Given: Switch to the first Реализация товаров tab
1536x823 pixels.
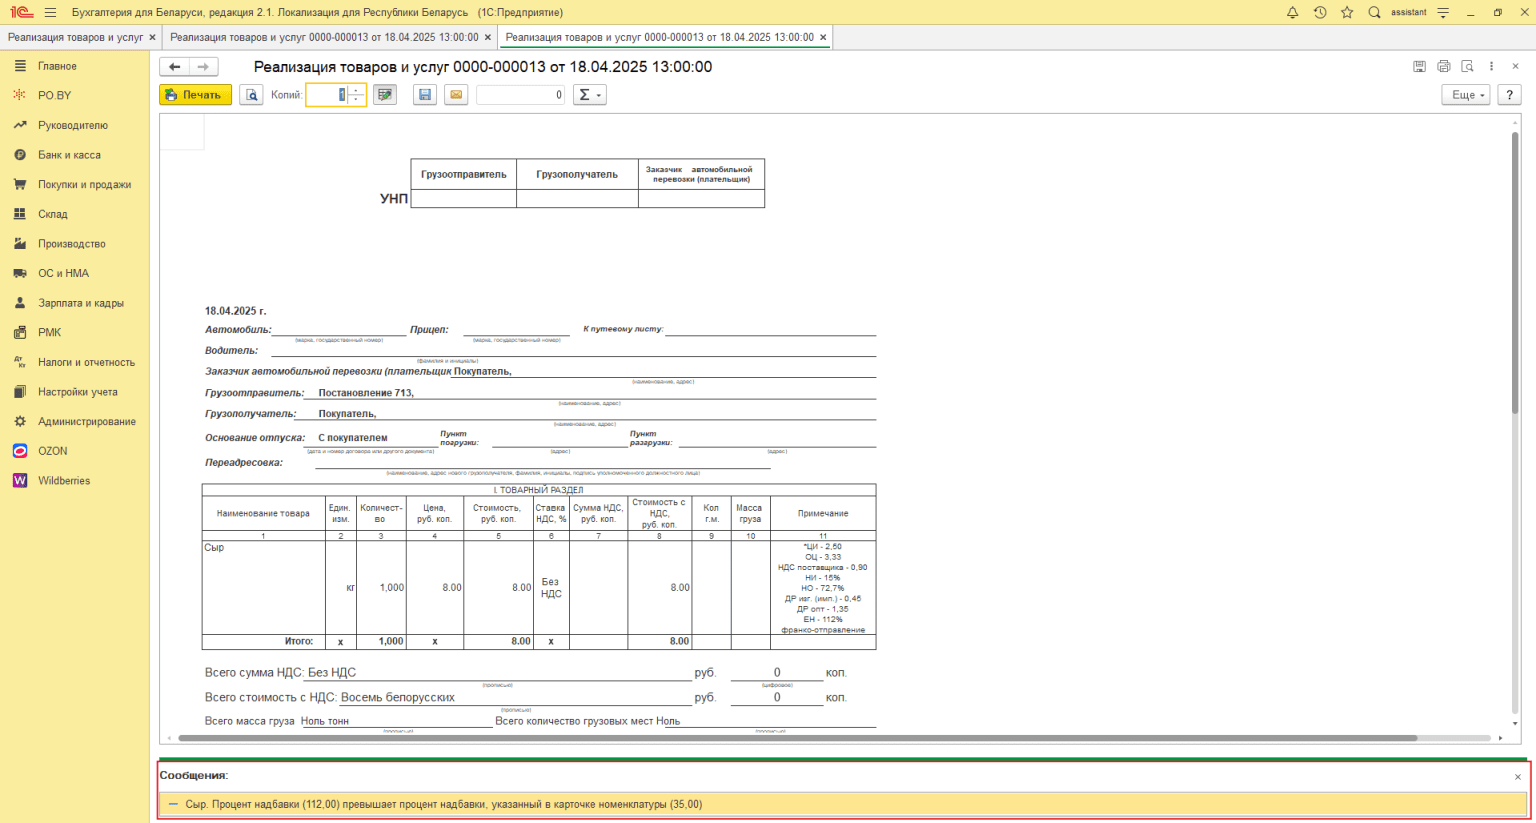Looking at the screenshot, I should point(75,37).
